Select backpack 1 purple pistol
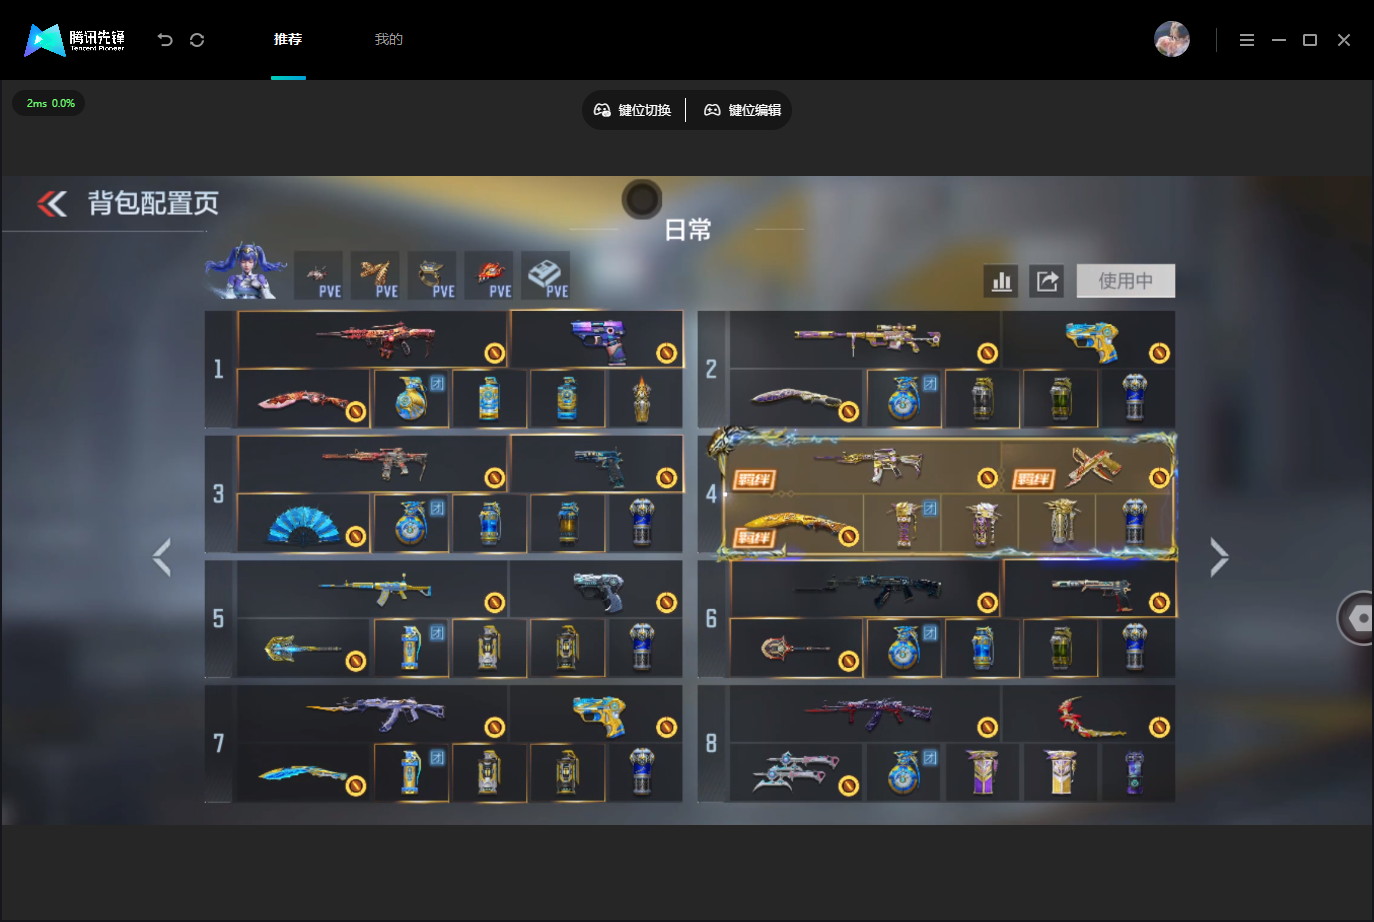The height and width of the screenshot is (922, 1374). (597, 339)
